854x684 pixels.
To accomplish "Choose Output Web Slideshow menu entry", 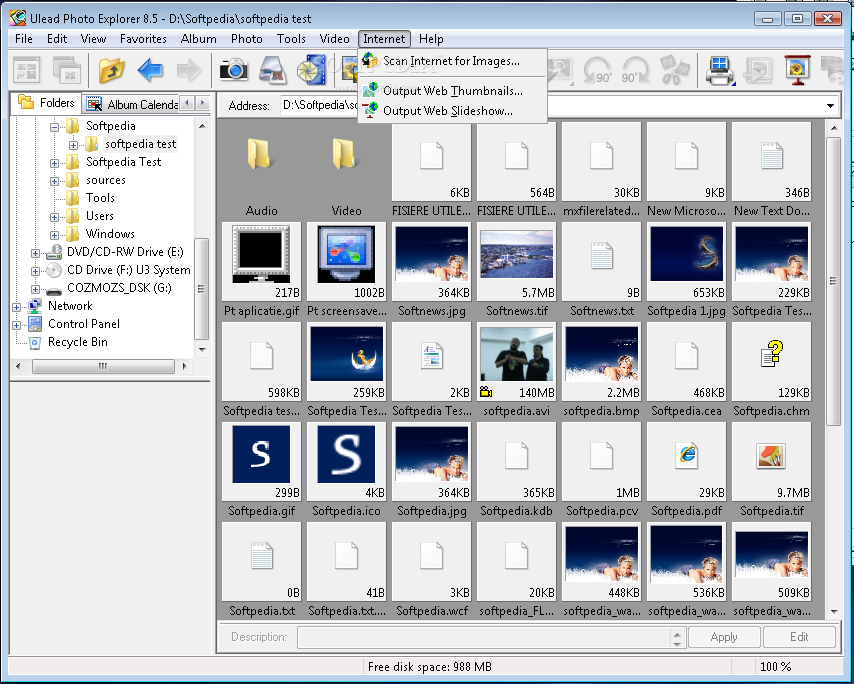I will (x=453, y=111).
